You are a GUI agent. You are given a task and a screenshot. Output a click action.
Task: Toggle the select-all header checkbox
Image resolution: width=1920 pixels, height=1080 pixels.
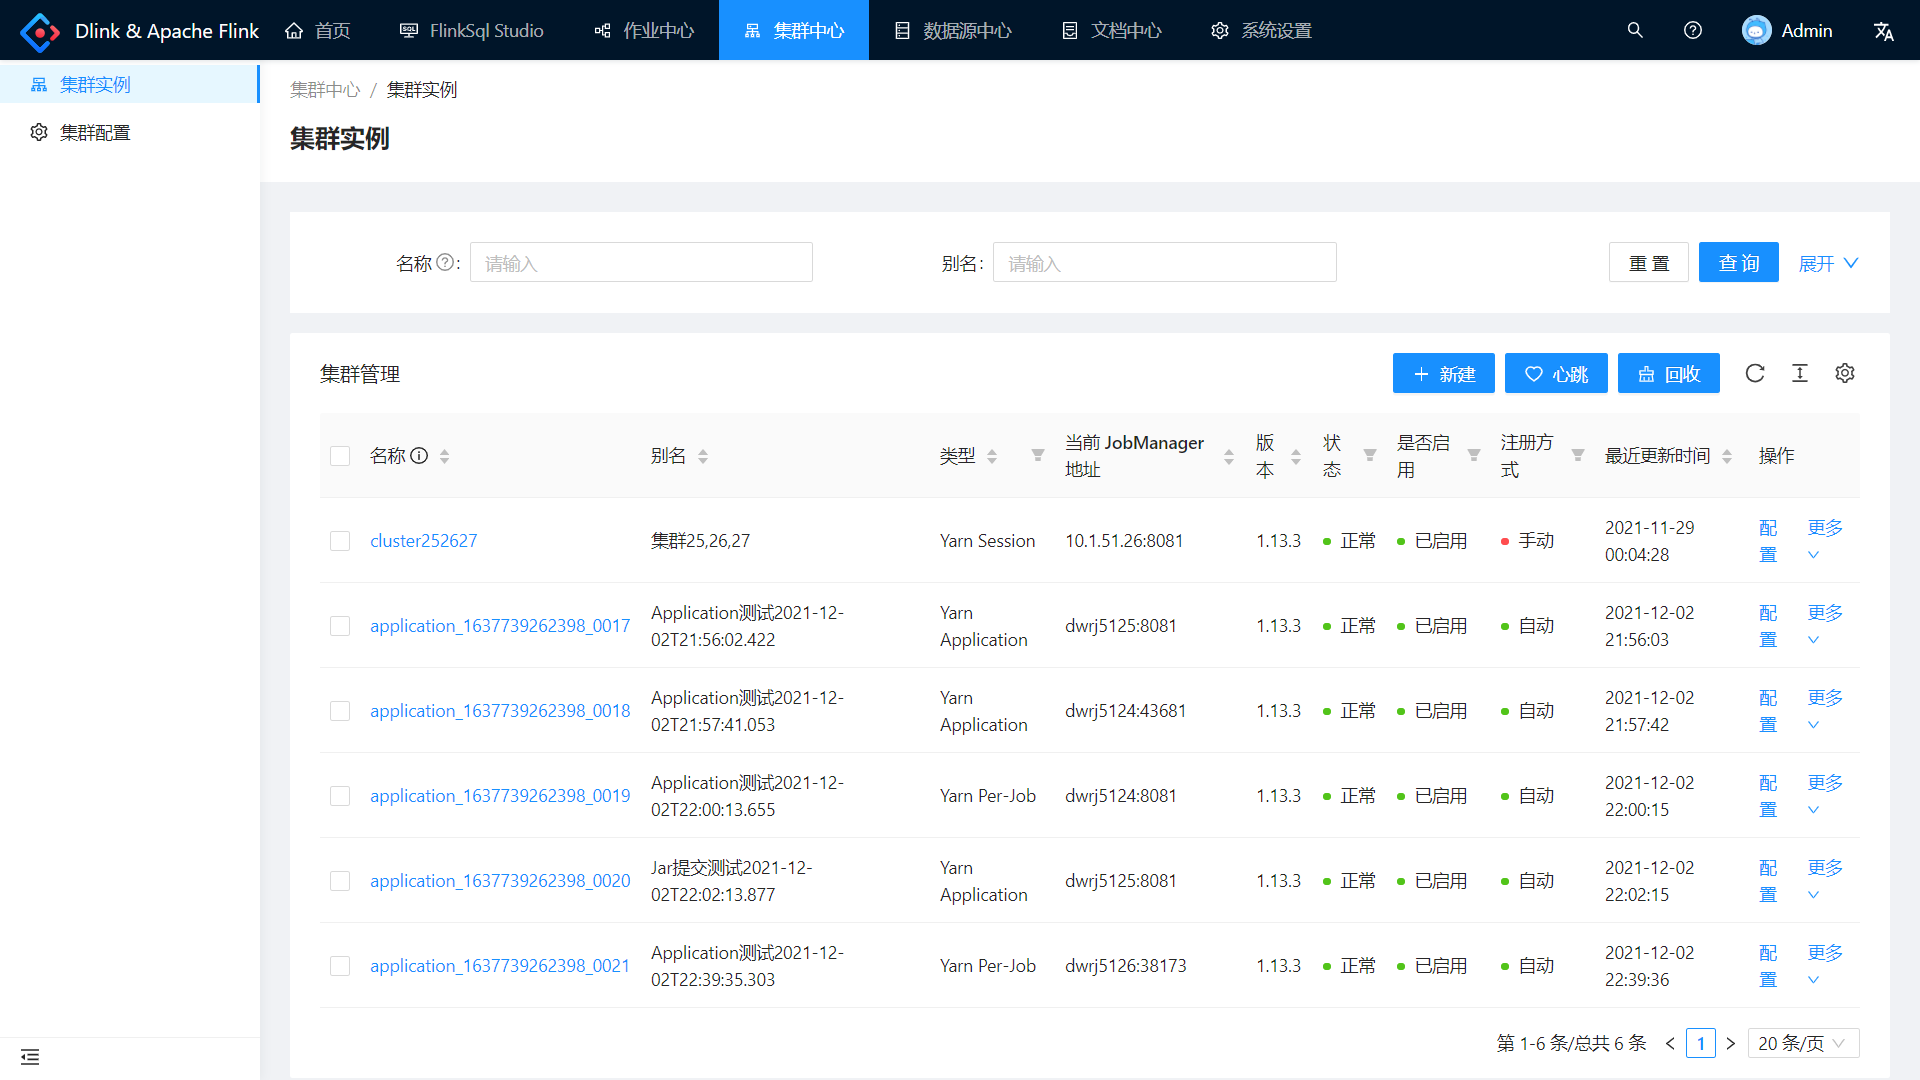(340, 456)
